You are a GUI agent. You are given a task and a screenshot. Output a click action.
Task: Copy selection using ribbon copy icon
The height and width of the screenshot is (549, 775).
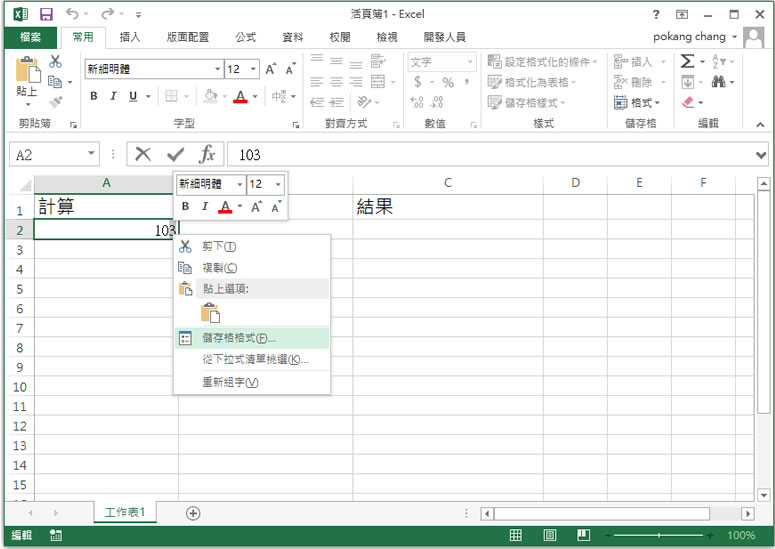[x=54, y=82]
